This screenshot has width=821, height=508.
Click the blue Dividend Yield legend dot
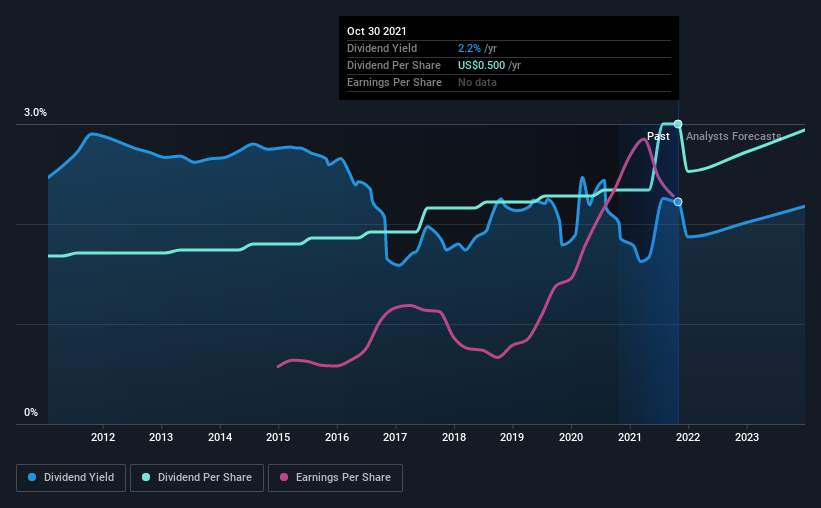(x=32, y=477)
